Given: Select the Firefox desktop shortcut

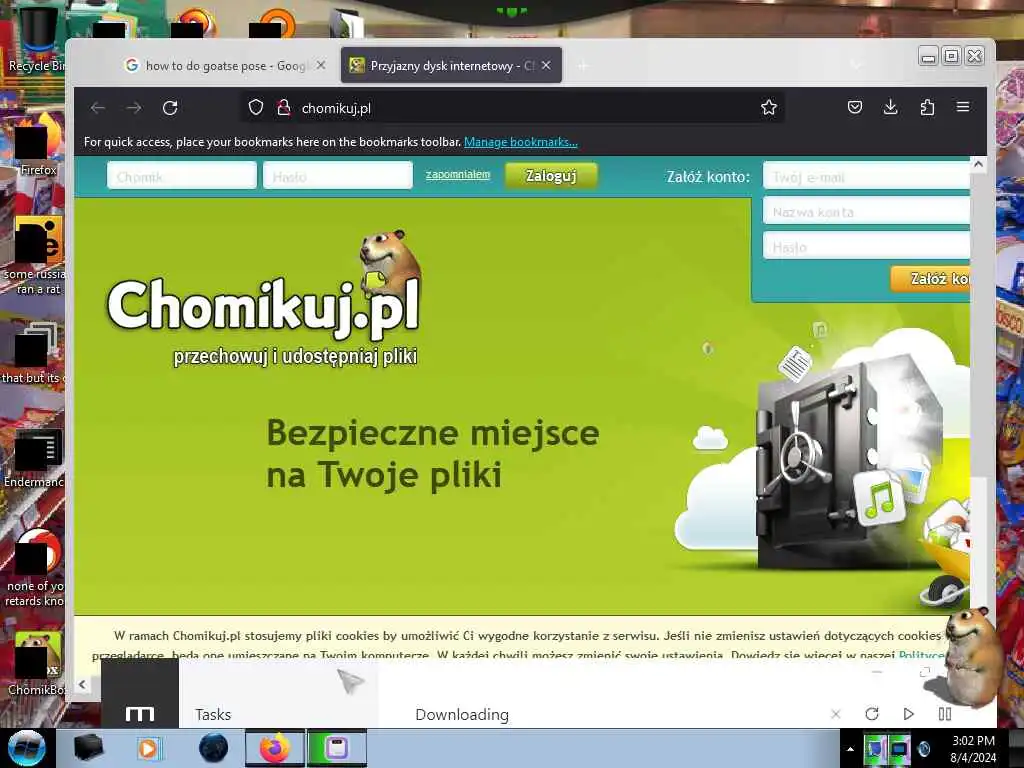Looking at the screenshot, I should pos(37,145).
